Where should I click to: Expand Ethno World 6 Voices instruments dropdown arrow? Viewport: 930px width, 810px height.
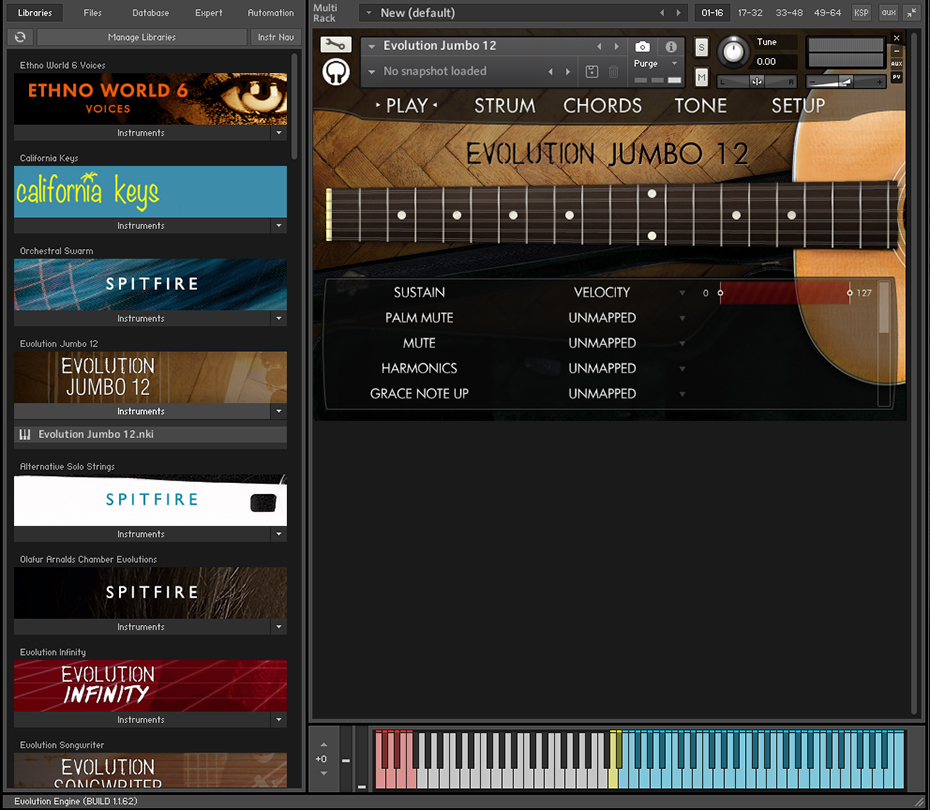point(279,133)
